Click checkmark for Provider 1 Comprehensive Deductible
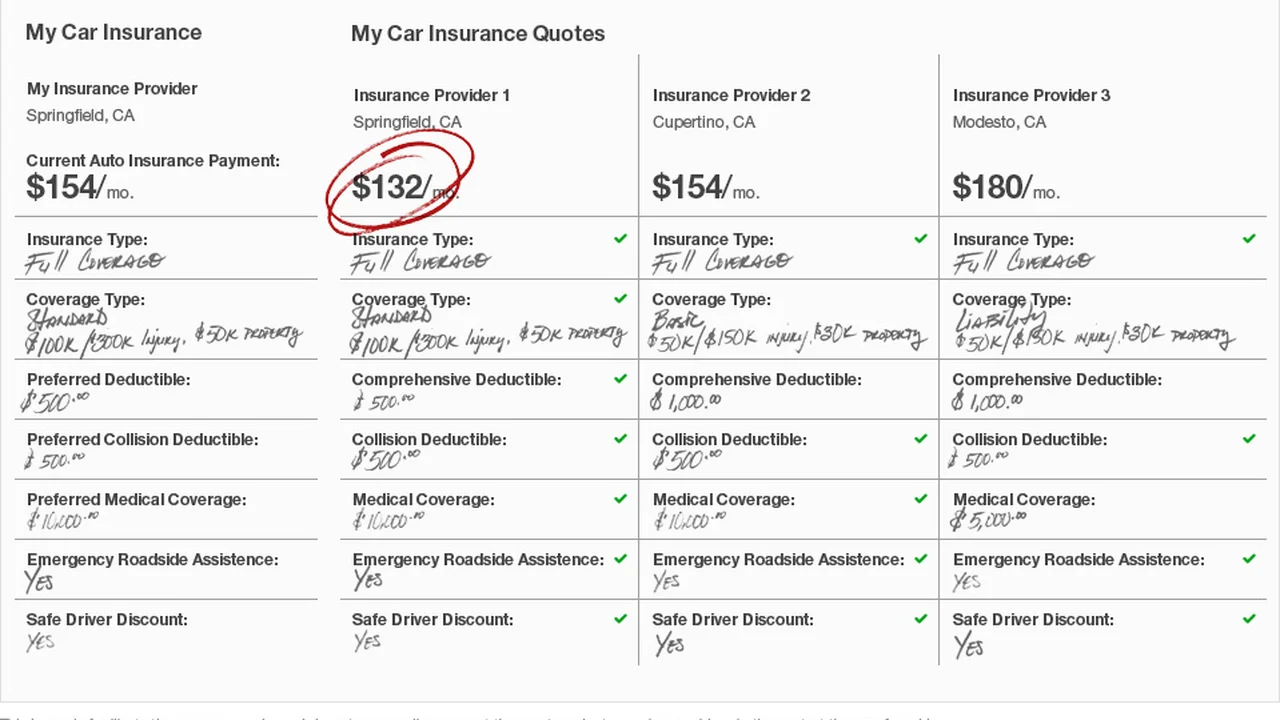1280x720 pixels. coord(620,379)
